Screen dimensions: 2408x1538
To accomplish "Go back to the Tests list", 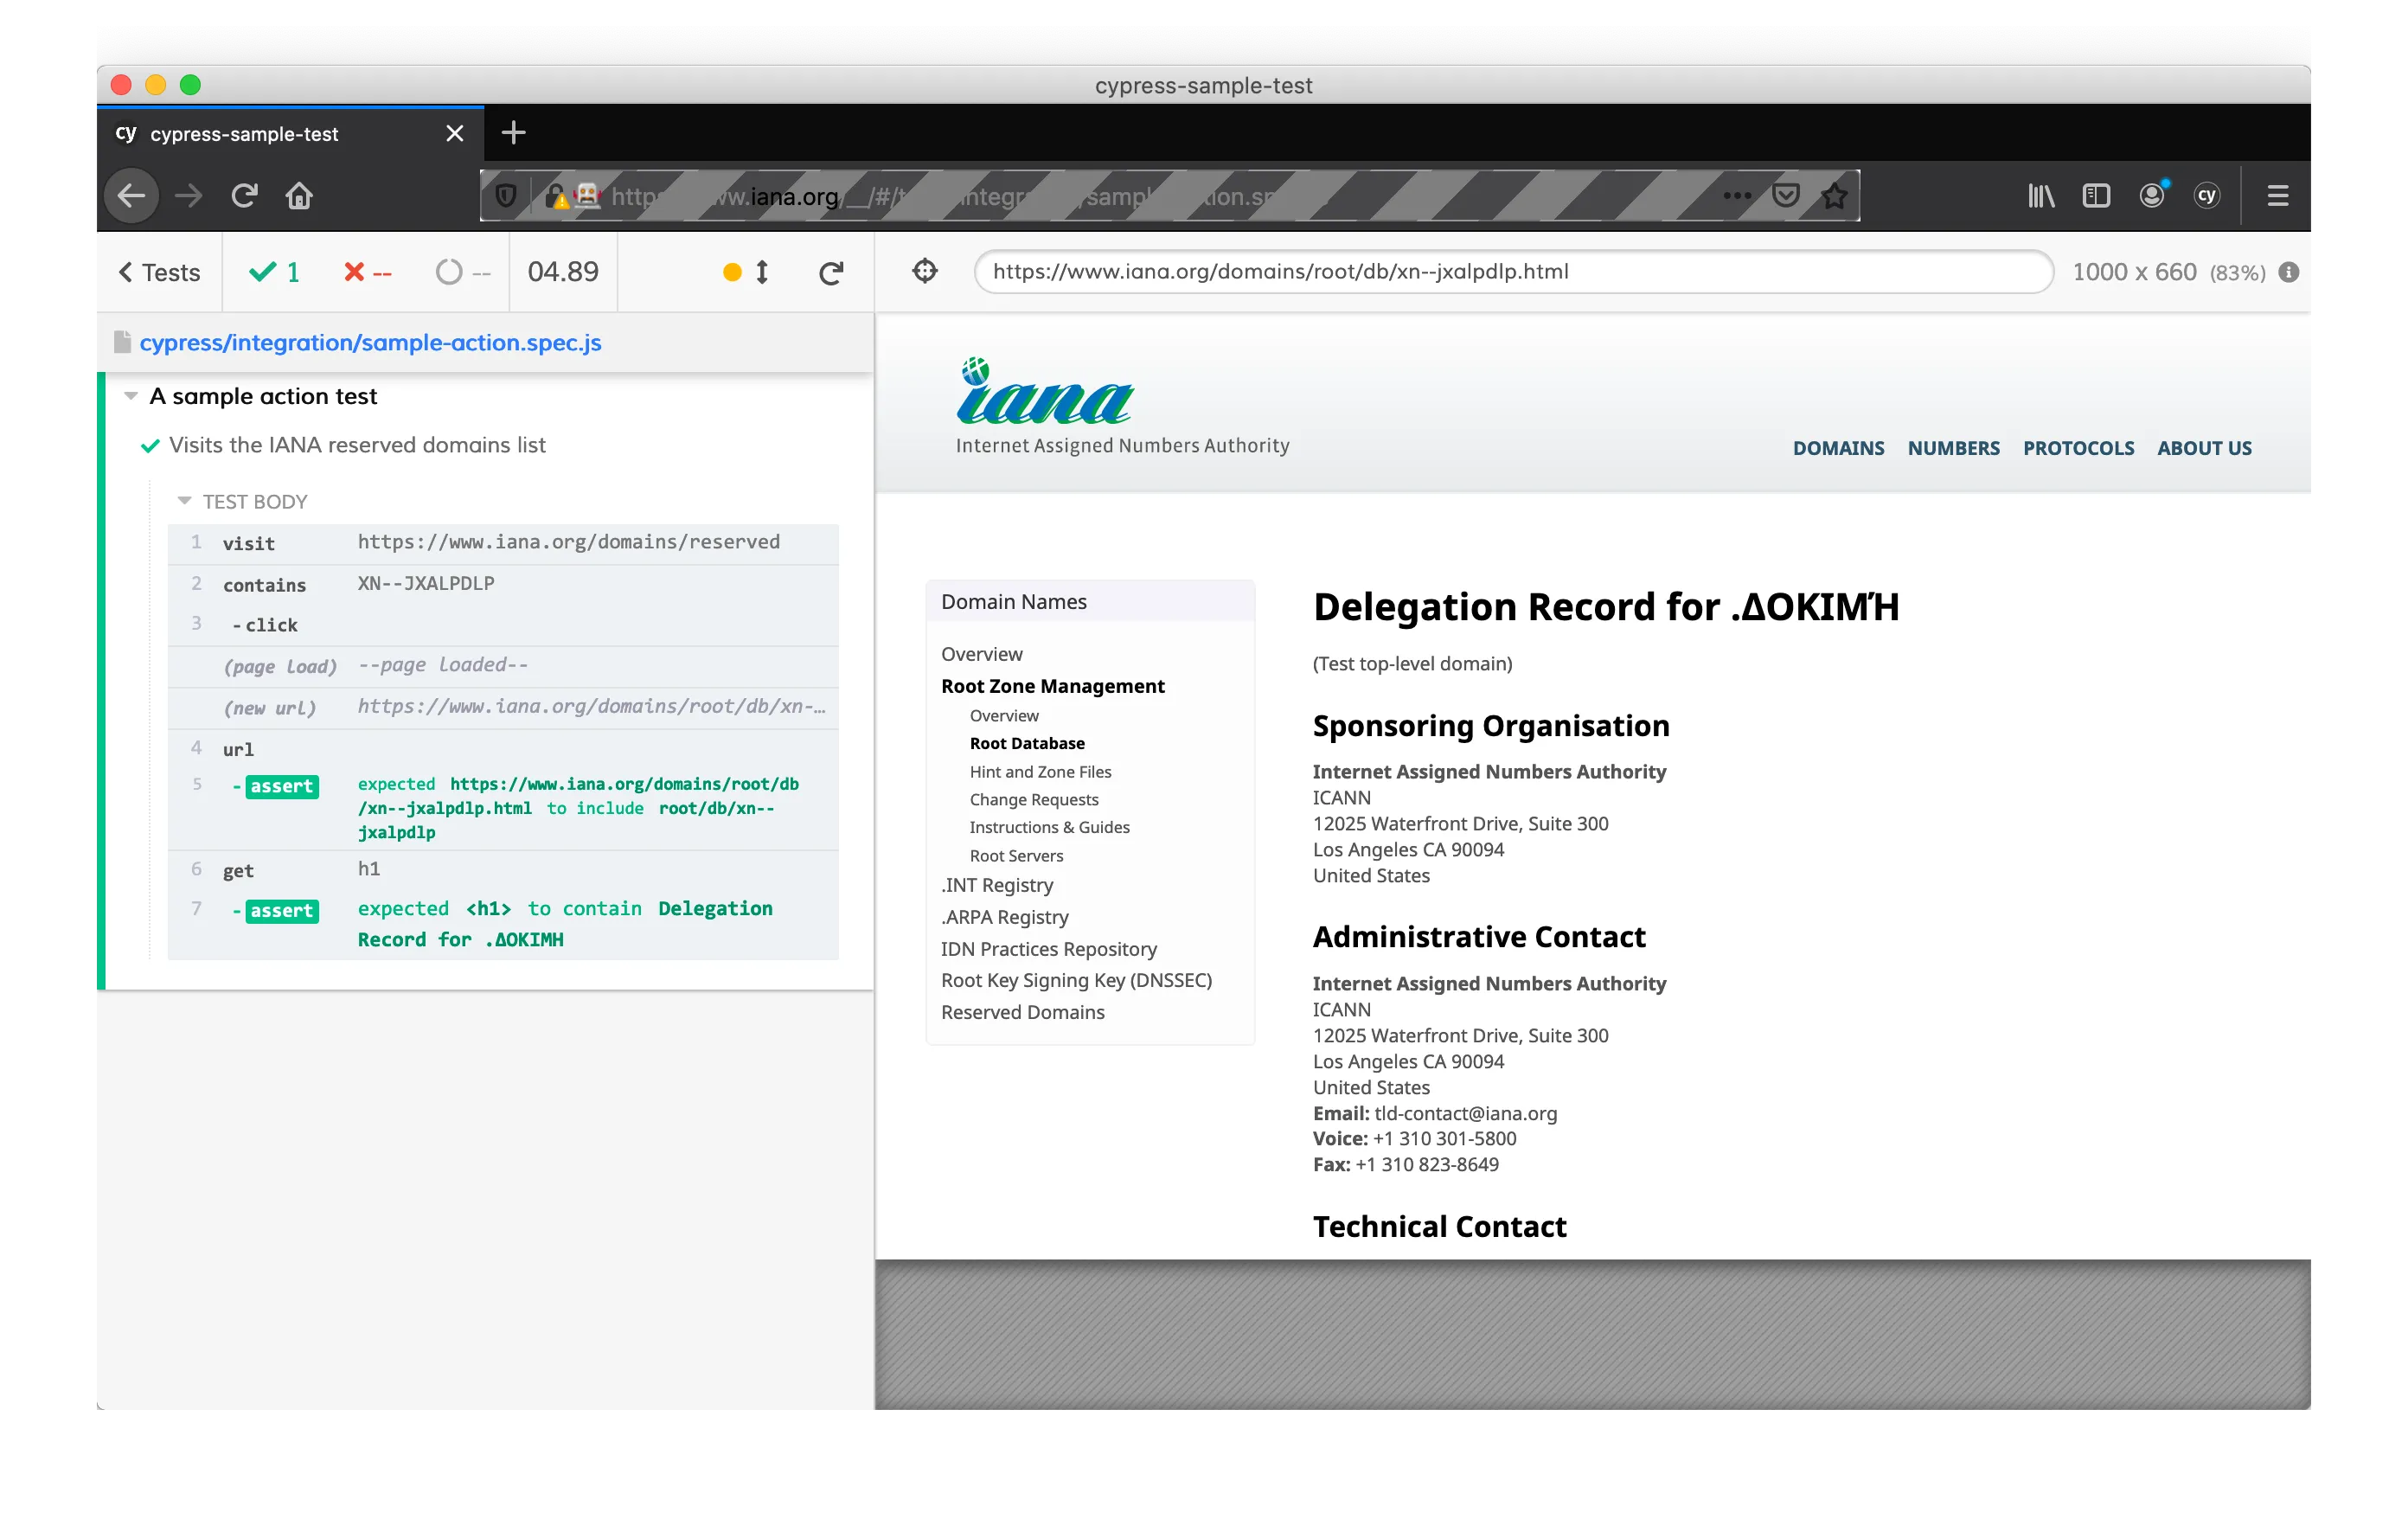I will (160, 272).
